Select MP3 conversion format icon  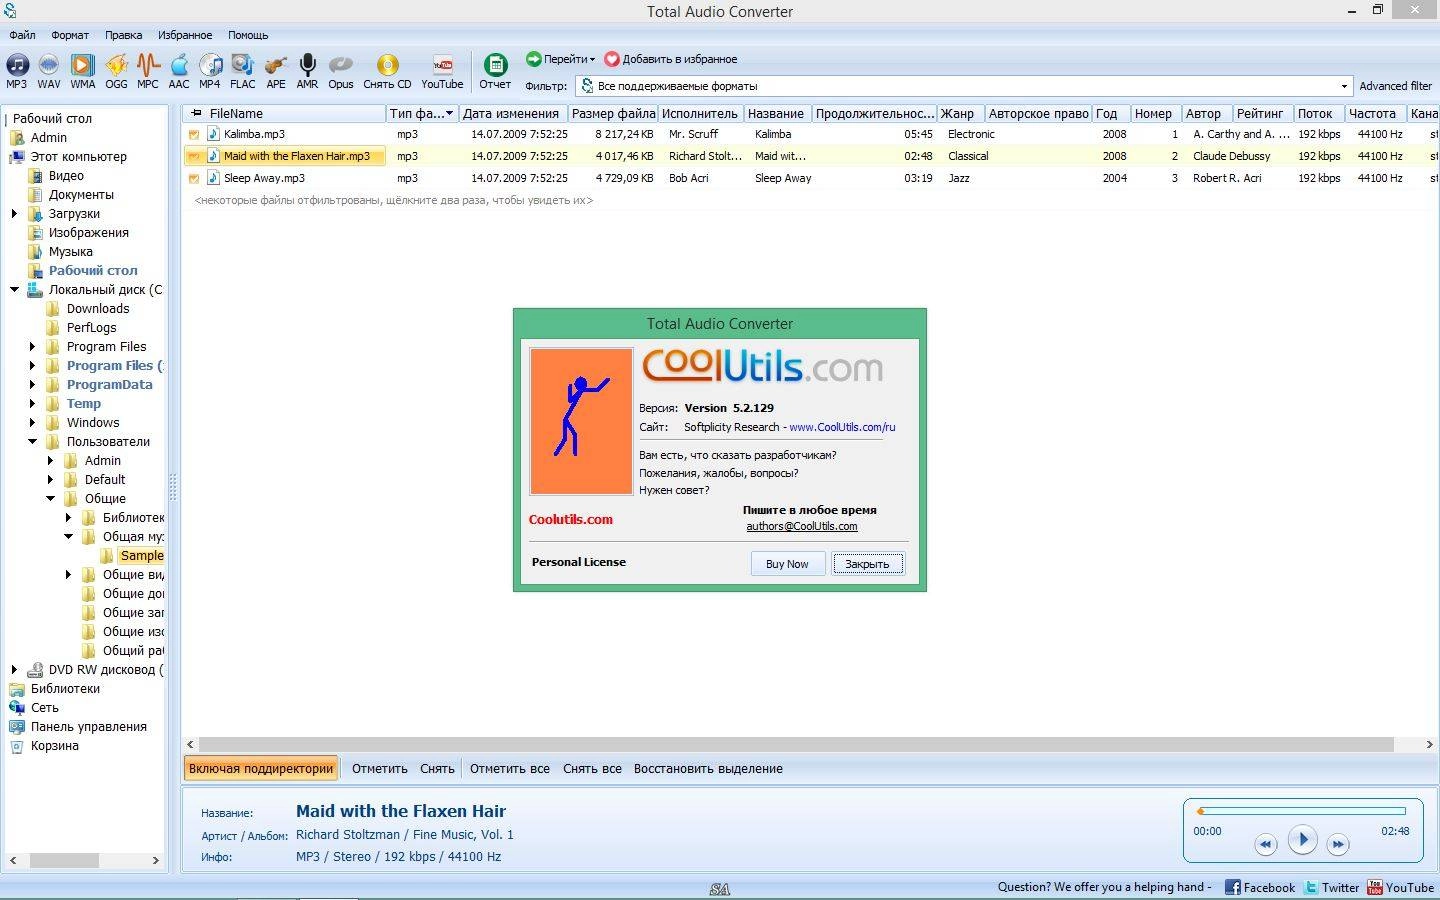point(17,72)
